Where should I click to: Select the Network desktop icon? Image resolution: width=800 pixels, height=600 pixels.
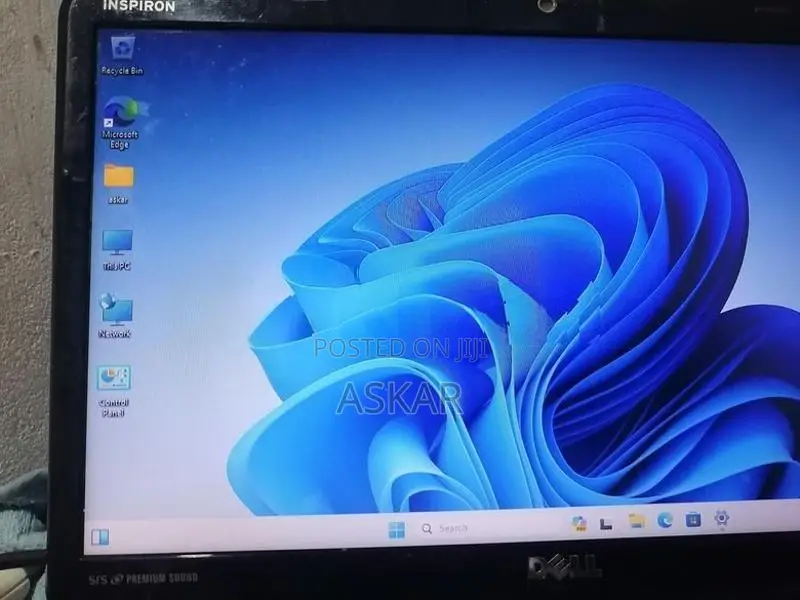115,316
